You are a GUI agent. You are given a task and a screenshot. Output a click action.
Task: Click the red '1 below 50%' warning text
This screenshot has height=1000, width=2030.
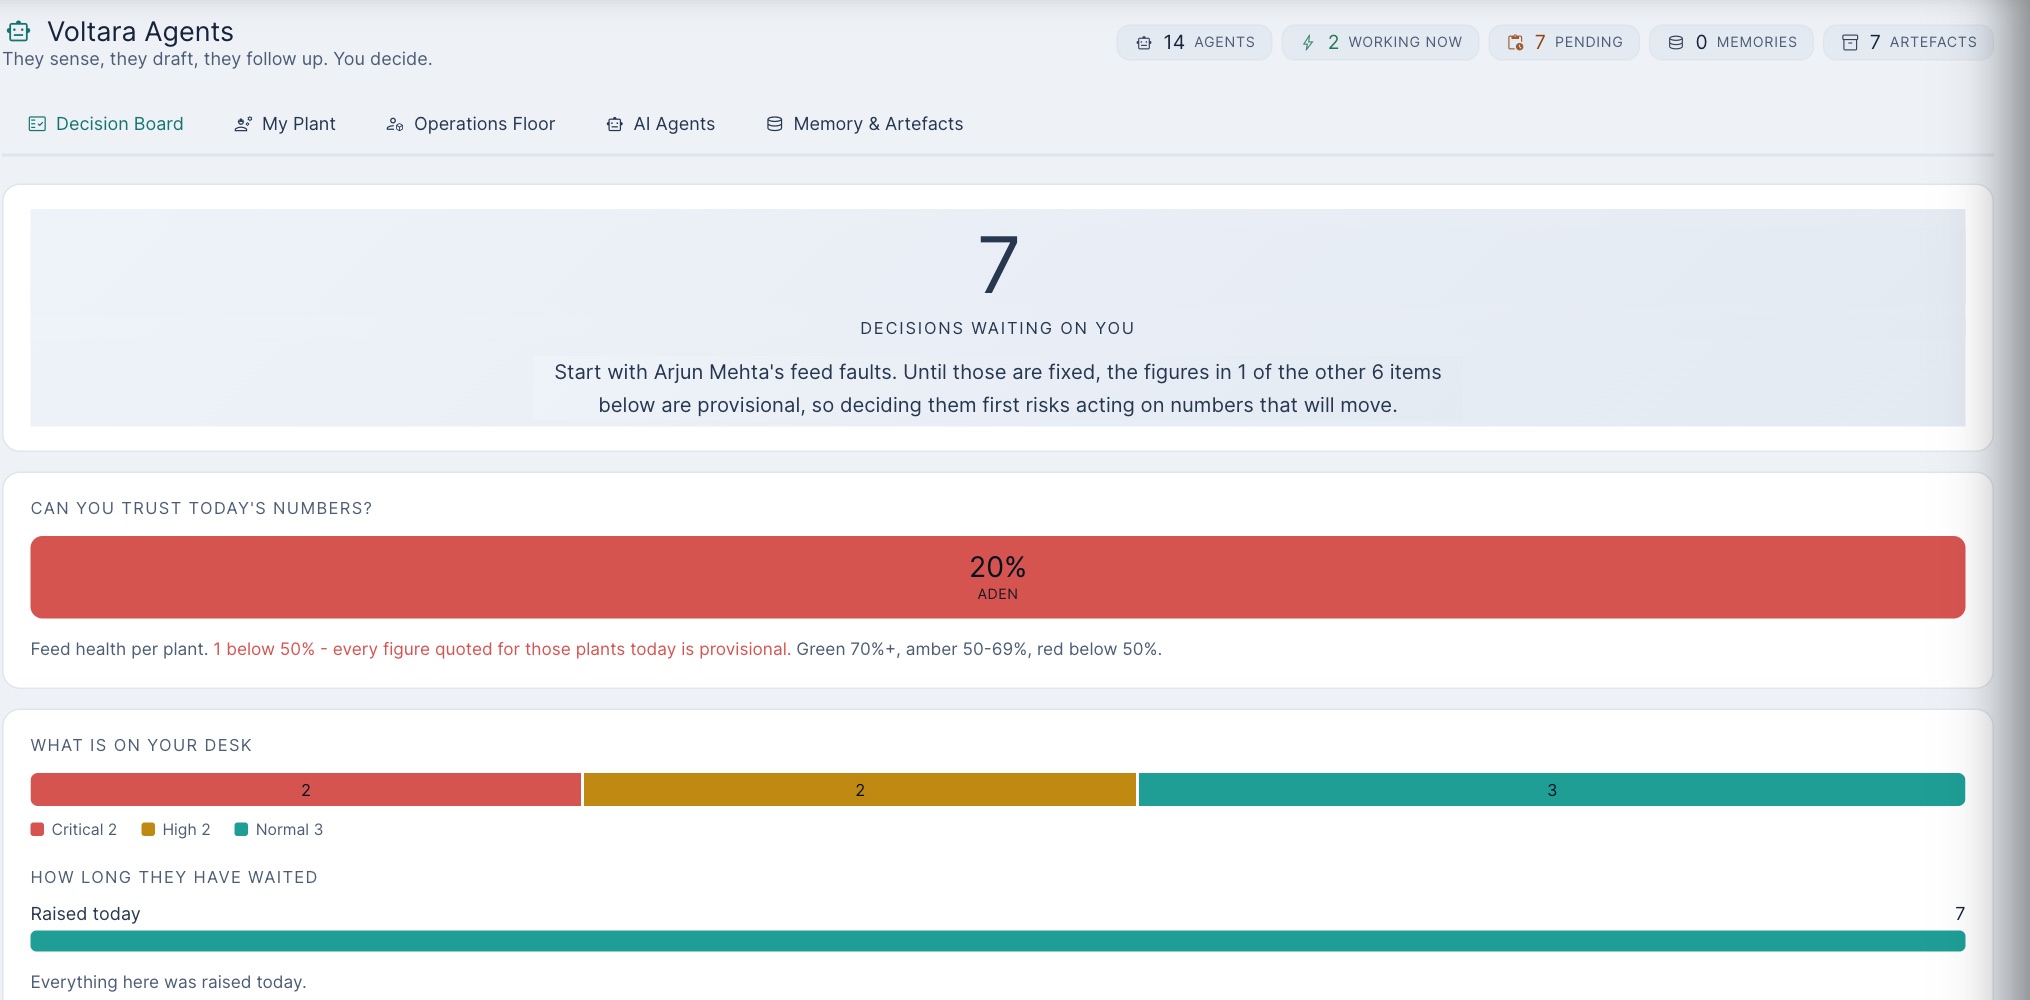pyautogui.click(x=501, y=649)
